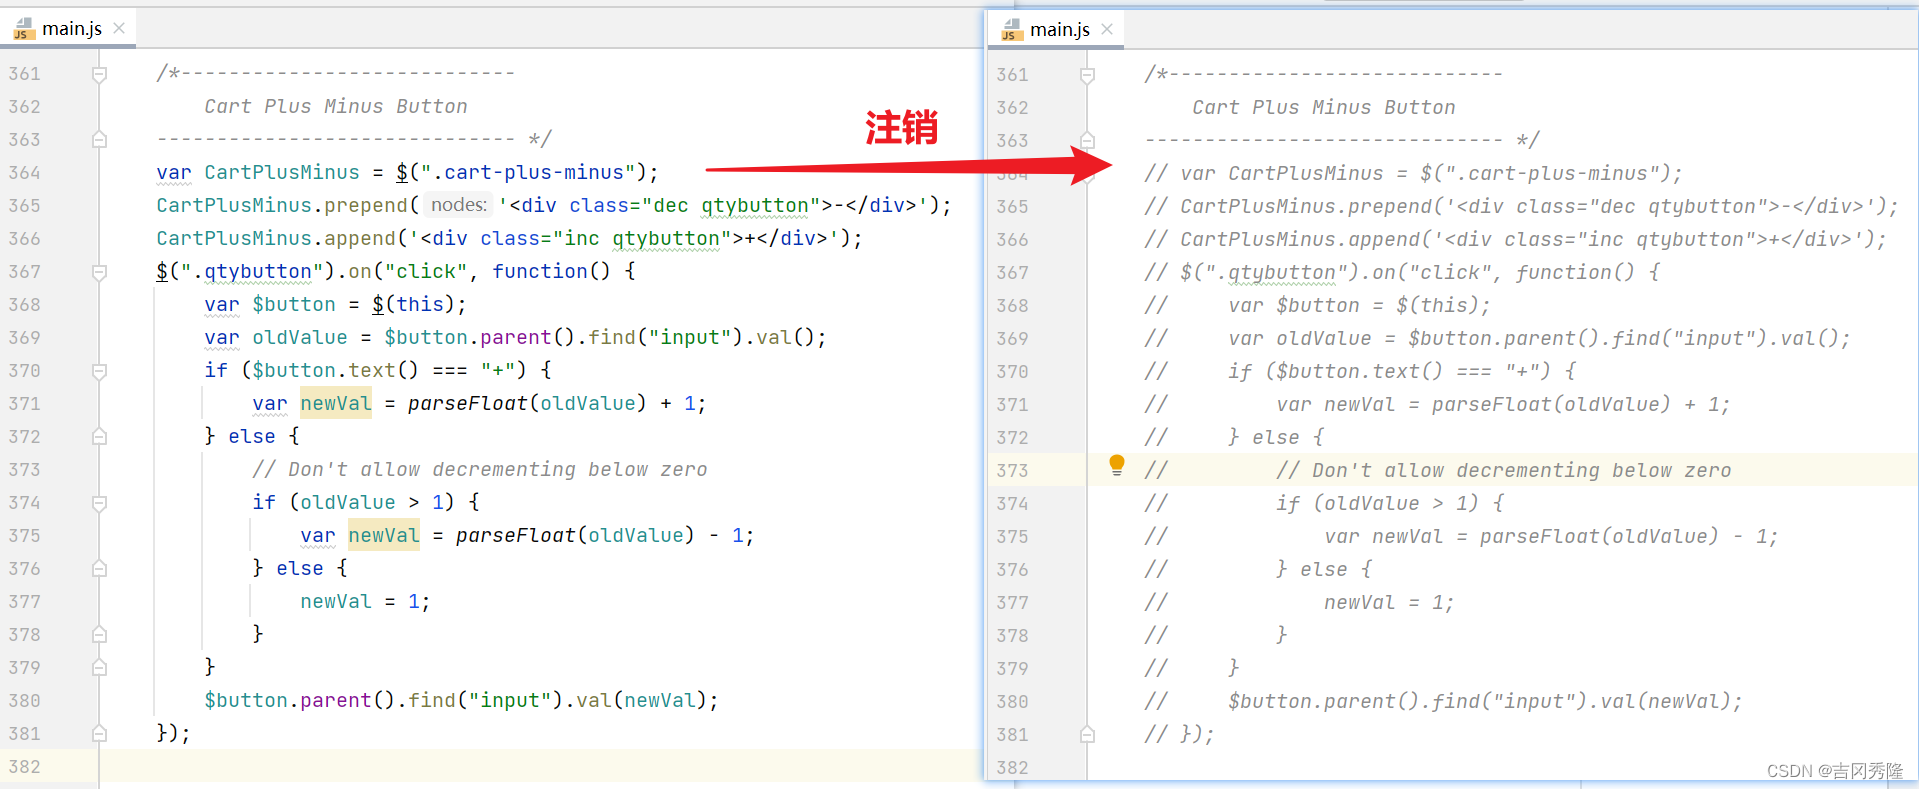
Task: Place cursor on empty line 382 in left editor
Action: [x=540, y=767]
